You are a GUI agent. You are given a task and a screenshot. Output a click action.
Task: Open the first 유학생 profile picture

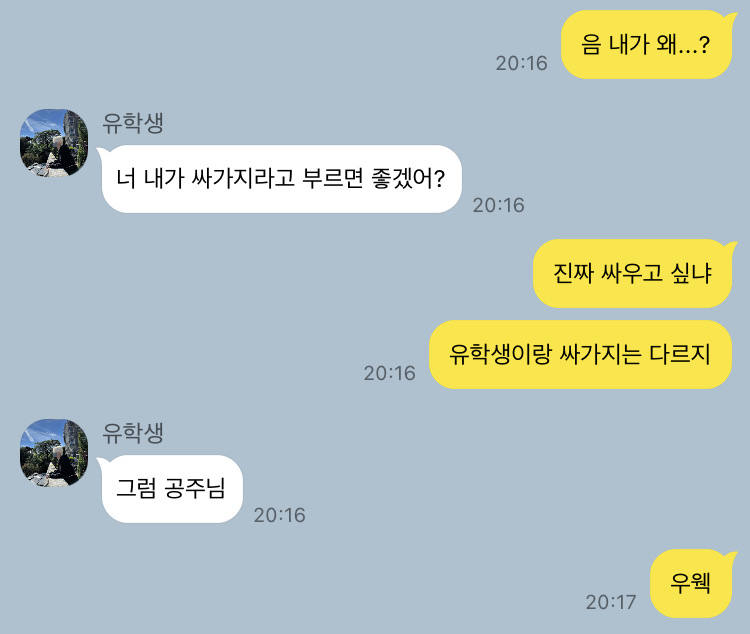(54, 143)
